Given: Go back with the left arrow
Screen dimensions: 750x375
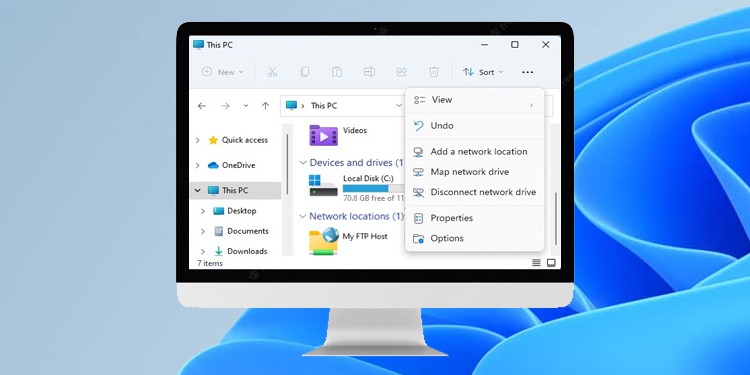Looking at the screenshot, I should 202,106.
